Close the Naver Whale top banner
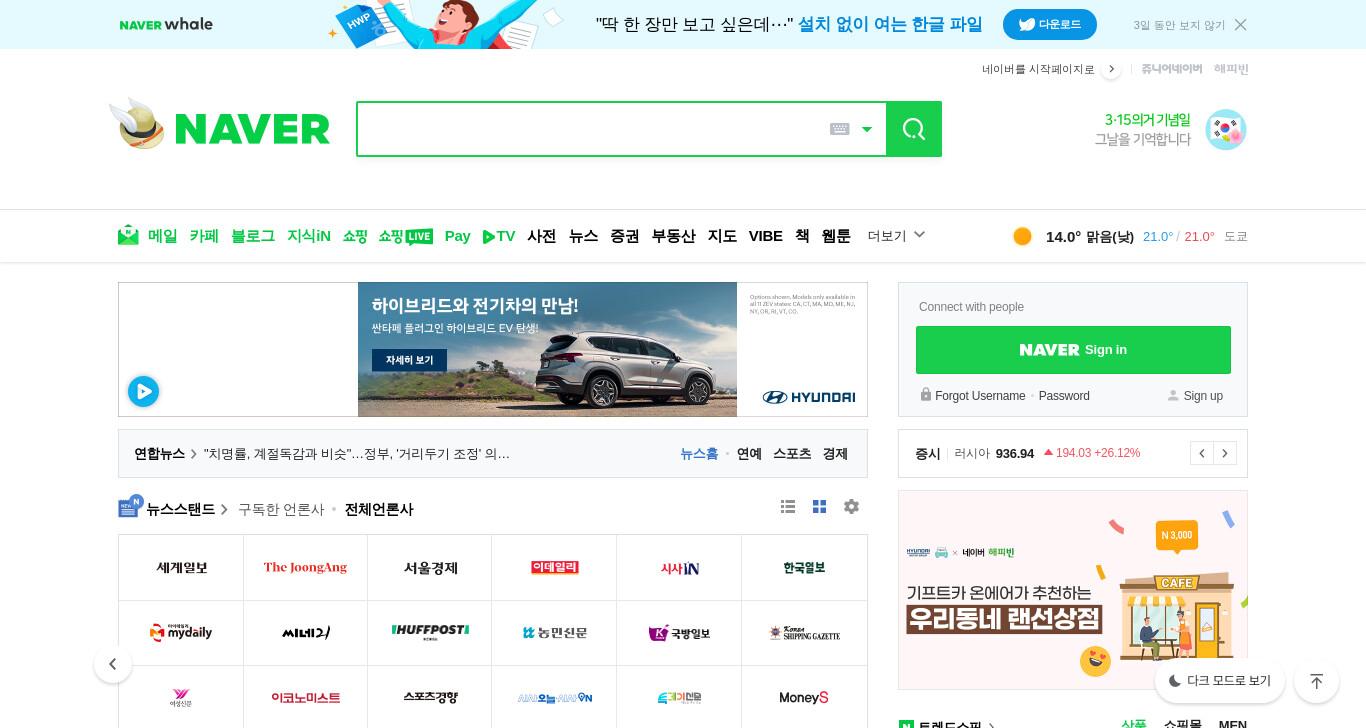Viewport: 1366px width, 728px height. [x=1240, y=25]
